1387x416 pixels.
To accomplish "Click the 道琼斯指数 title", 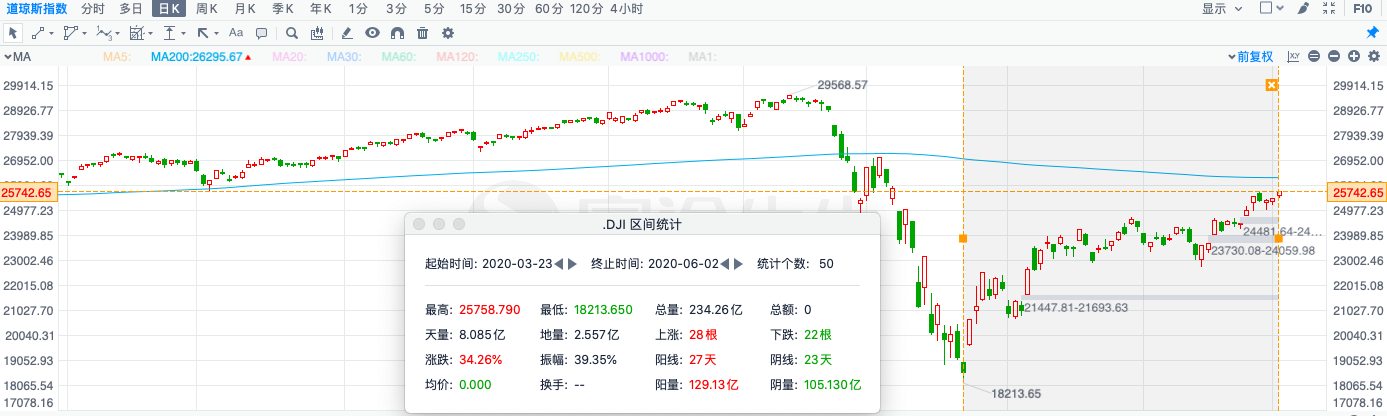I will tap(36, 8).
